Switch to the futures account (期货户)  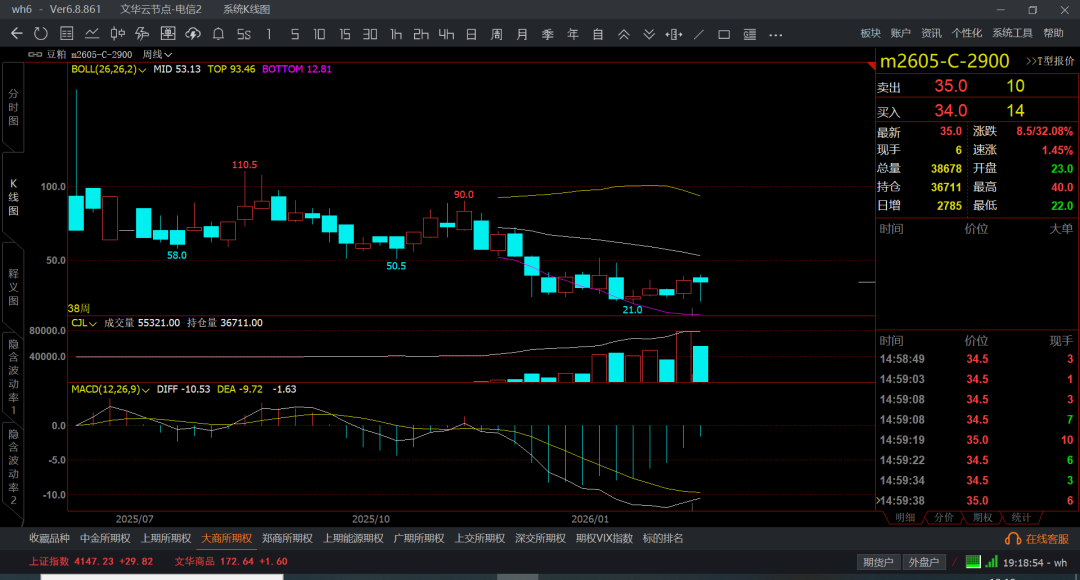tap(879, 562)
